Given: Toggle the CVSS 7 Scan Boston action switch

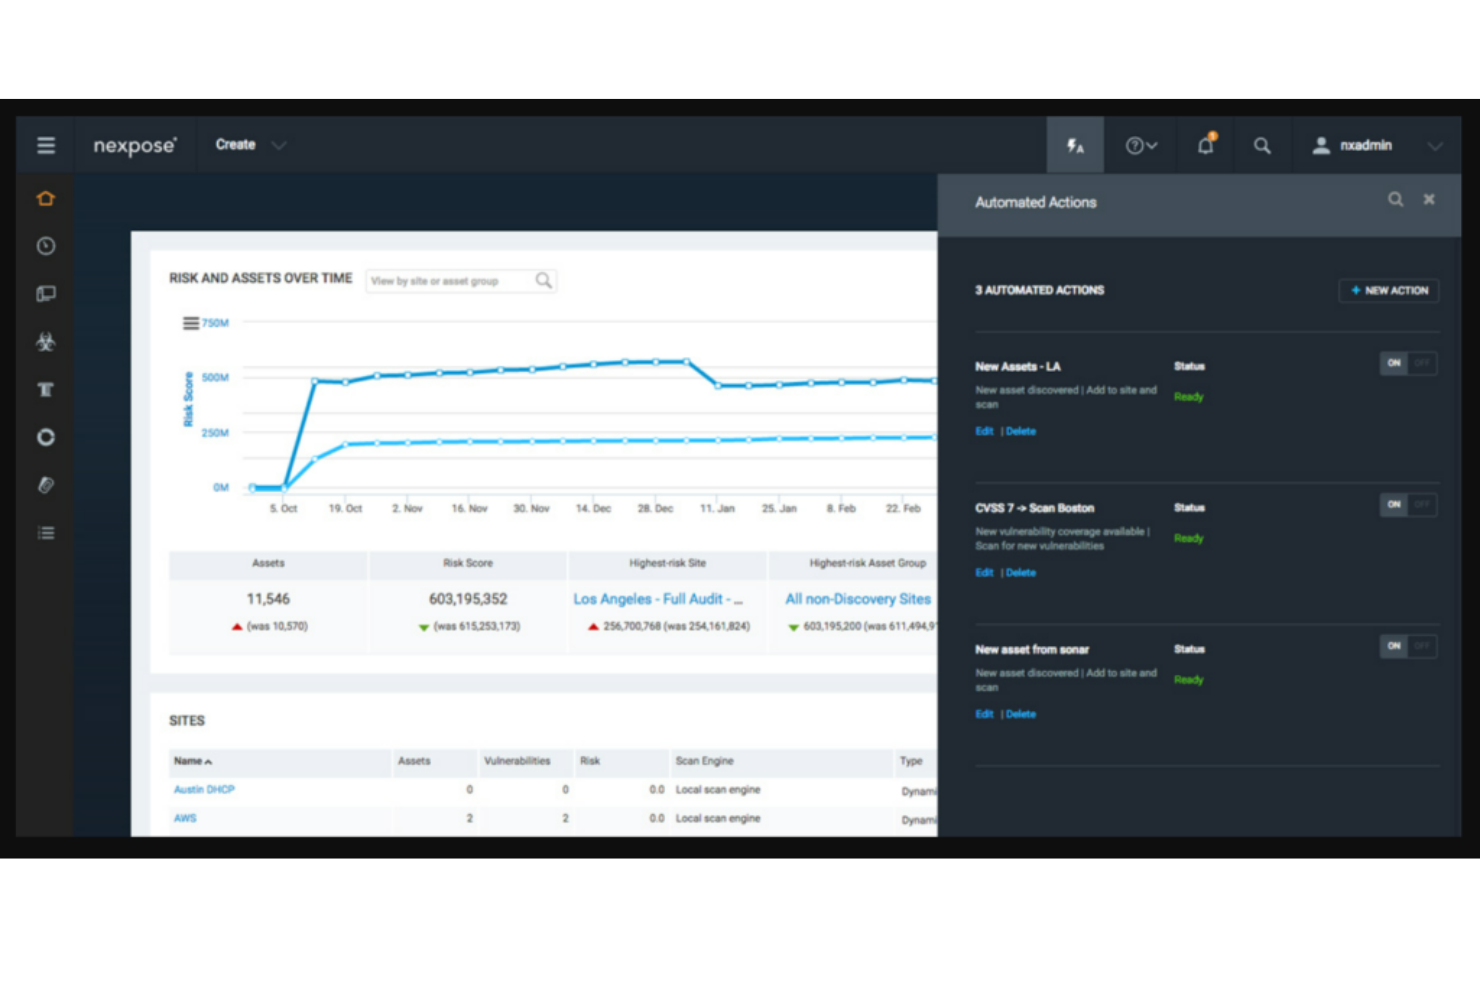Looking at the screenshot, I should [1408, 505].
